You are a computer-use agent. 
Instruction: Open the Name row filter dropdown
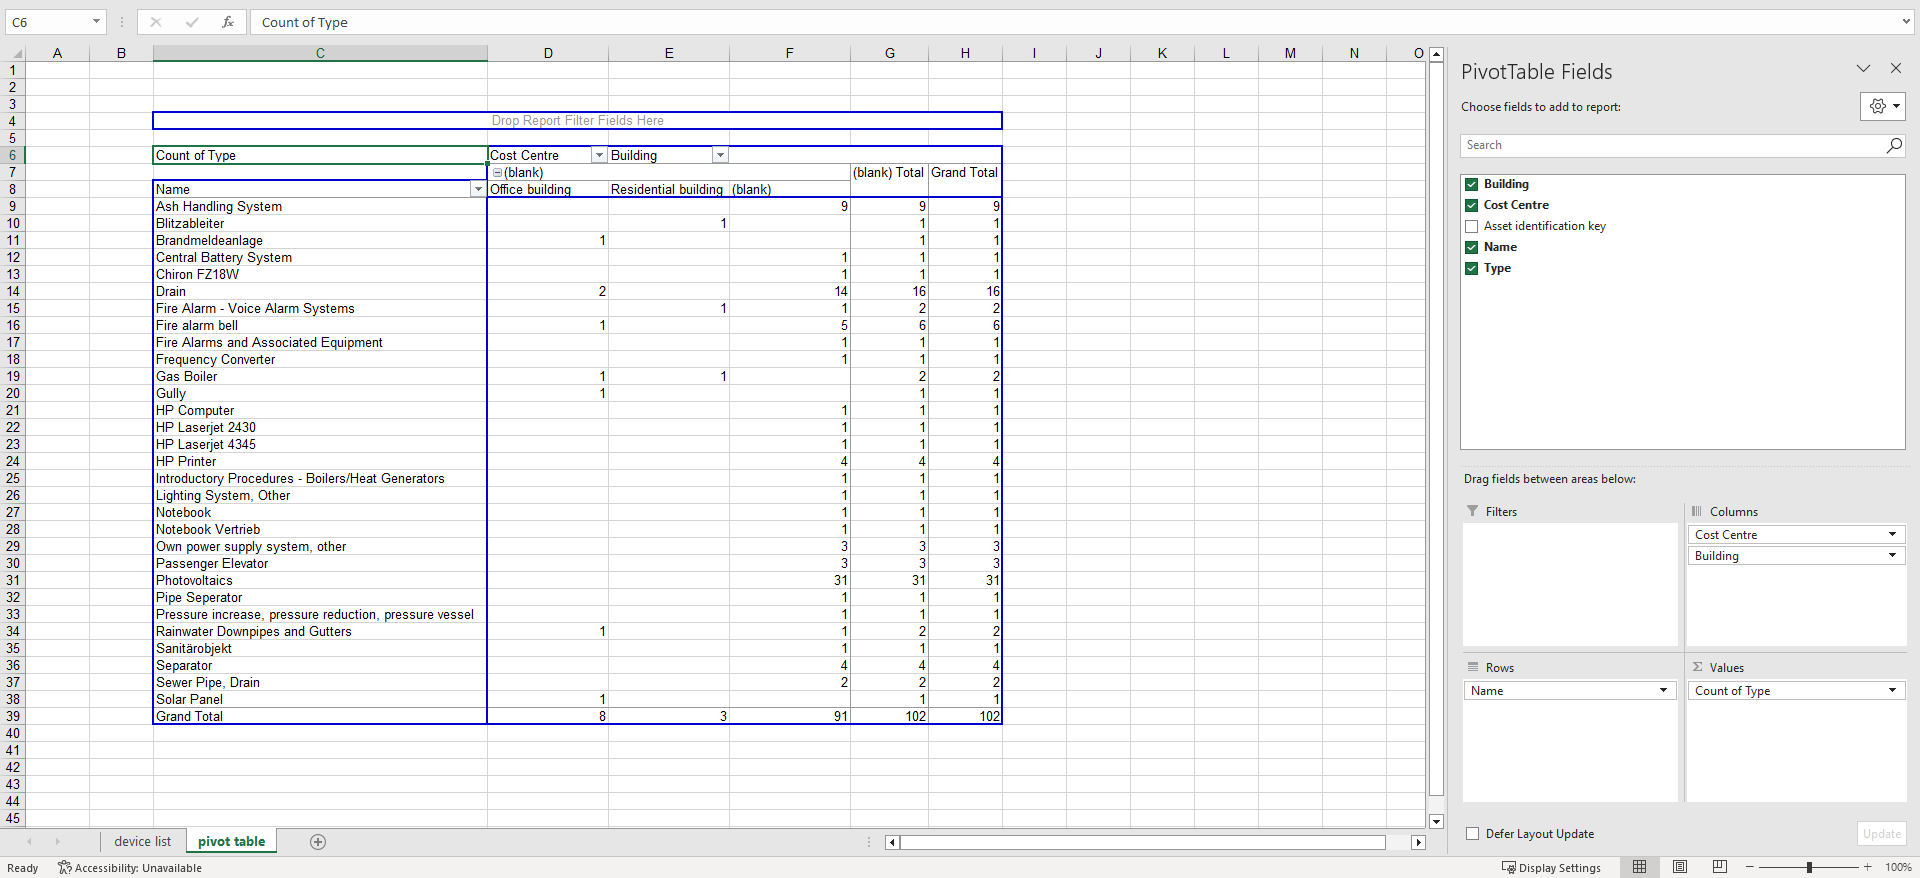(x=478, y=189)
